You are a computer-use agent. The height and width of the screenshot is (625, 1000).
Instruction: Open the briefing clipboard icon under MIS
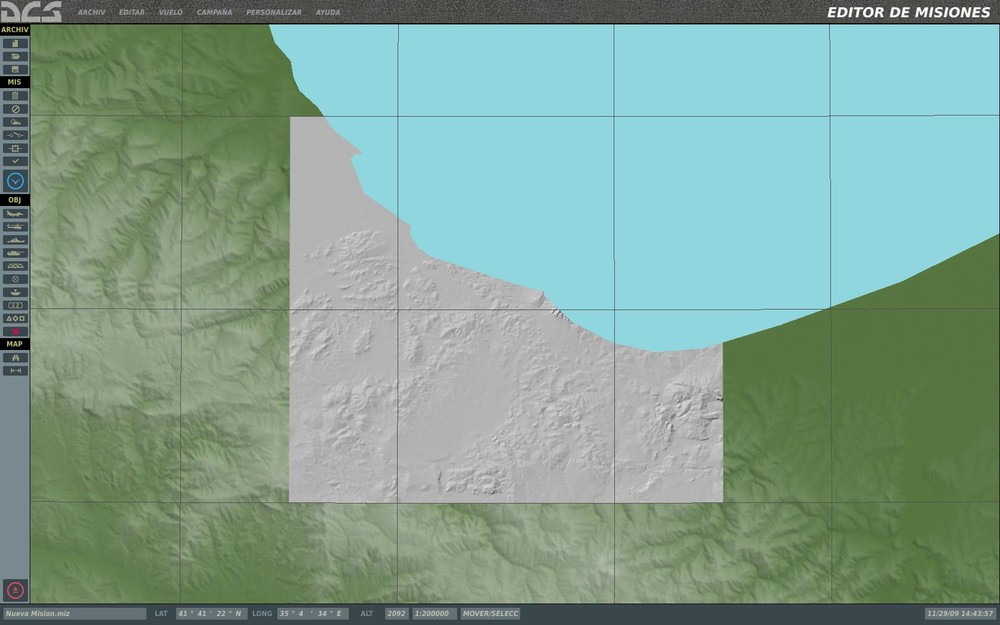tap(15, 96)
